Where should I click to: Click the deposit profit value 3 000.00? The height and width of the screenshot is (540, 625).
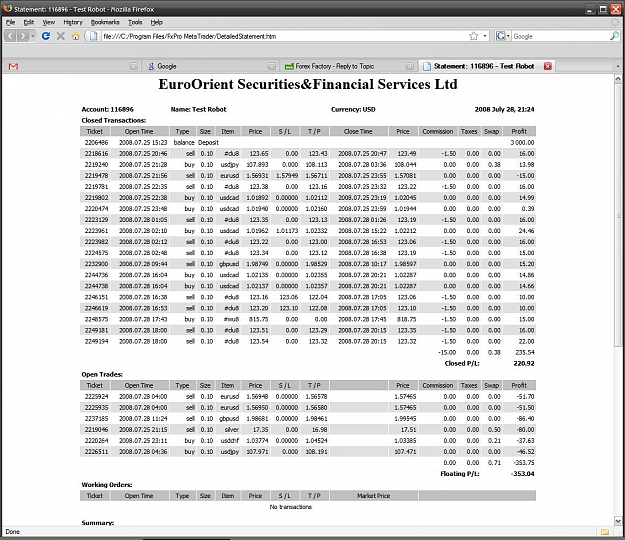[x=522, y=142]
